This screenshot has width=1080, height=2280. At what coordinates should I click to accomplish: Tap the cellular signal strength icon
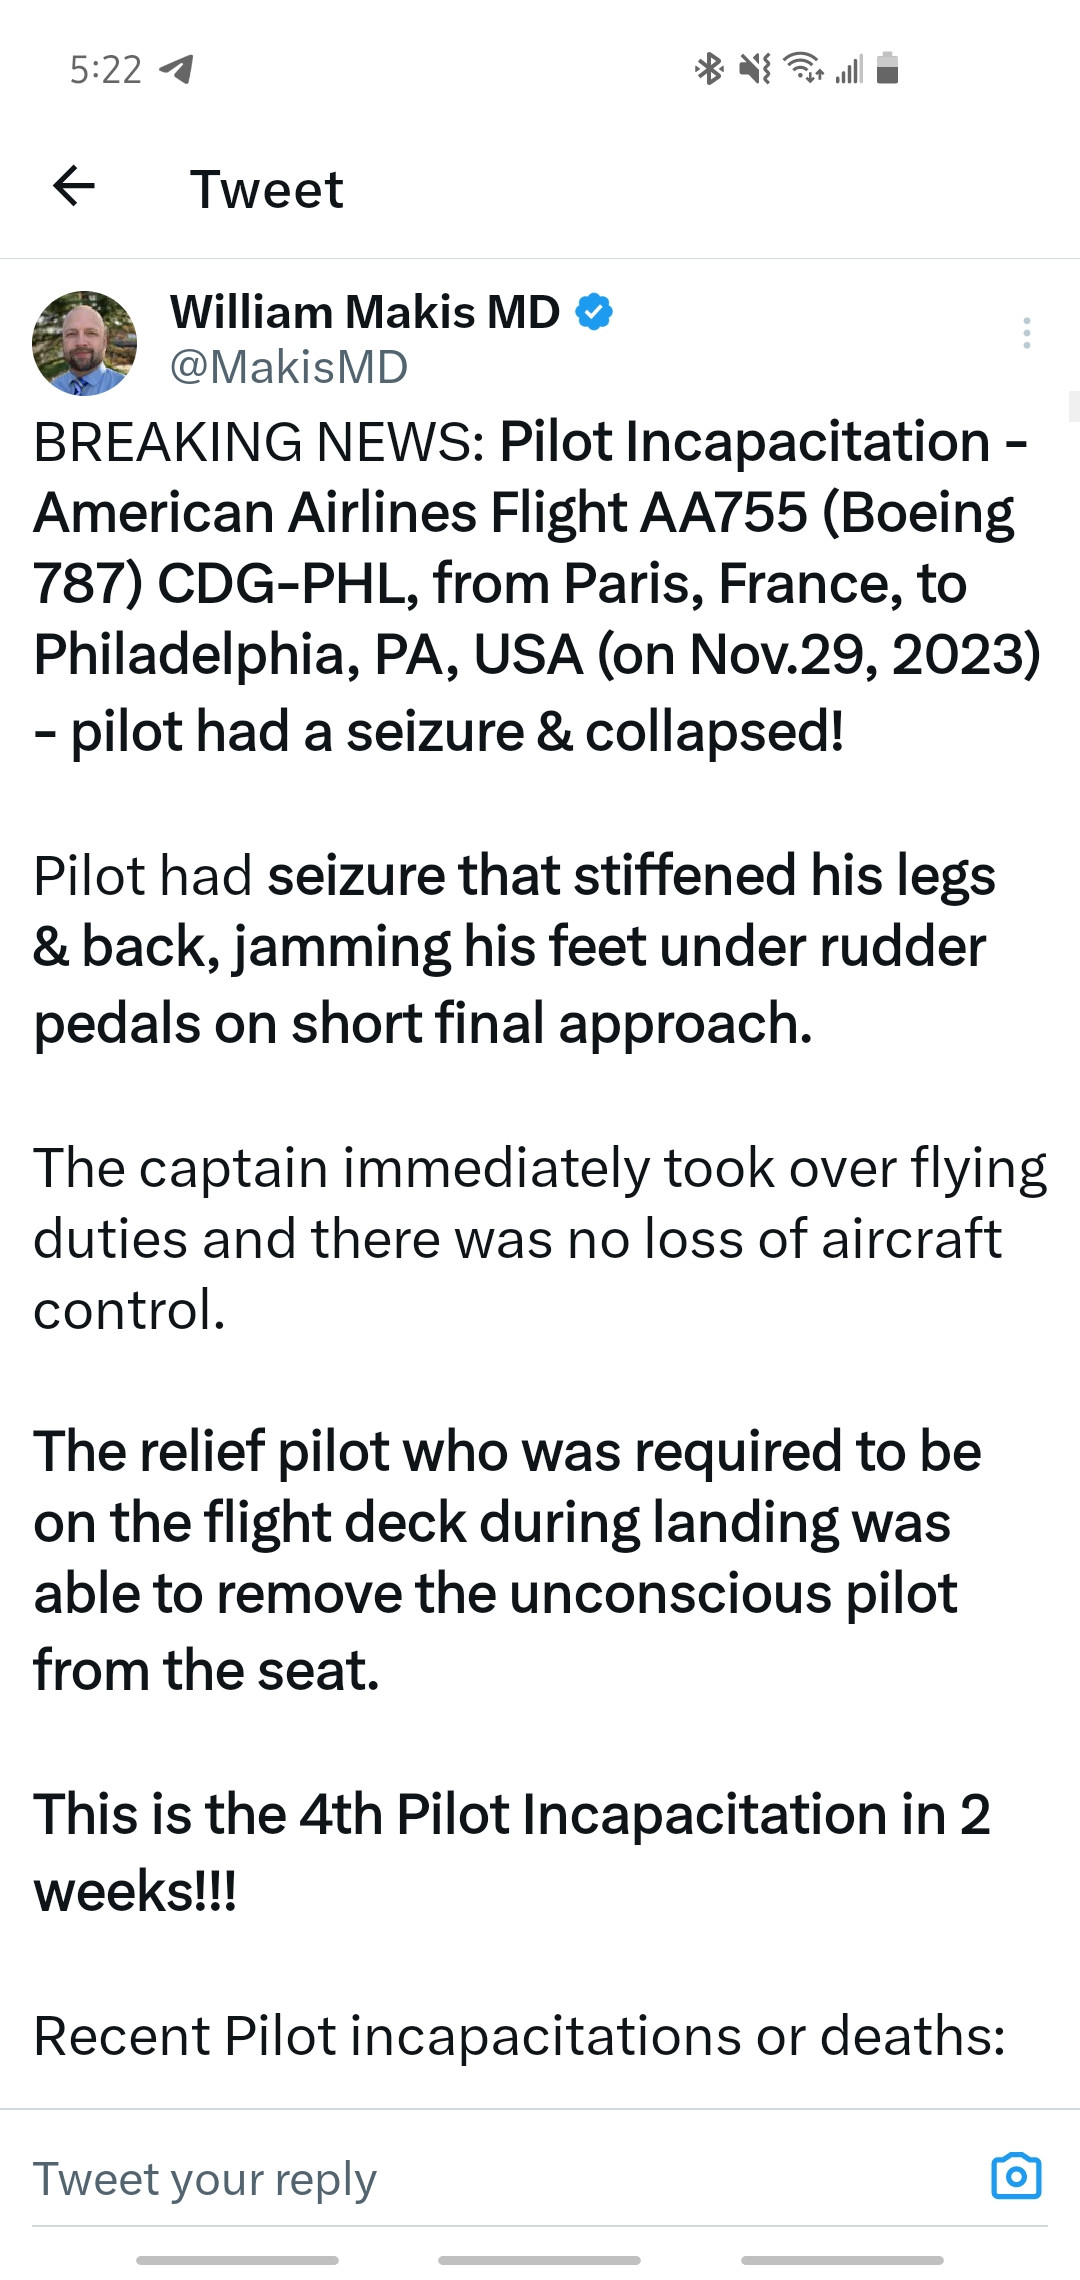tap(849, 70)
